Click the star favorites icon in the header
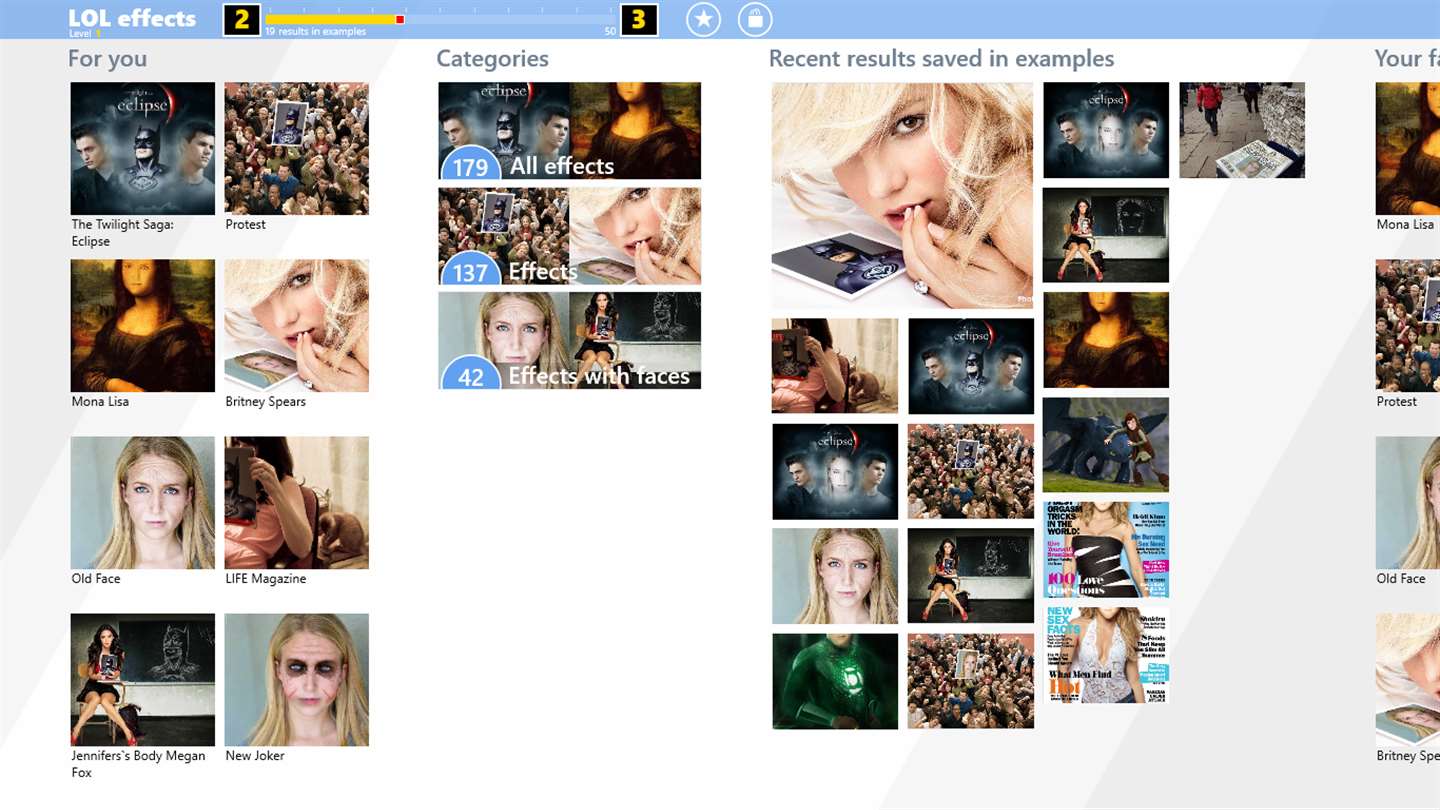 [x=703, y=19]
